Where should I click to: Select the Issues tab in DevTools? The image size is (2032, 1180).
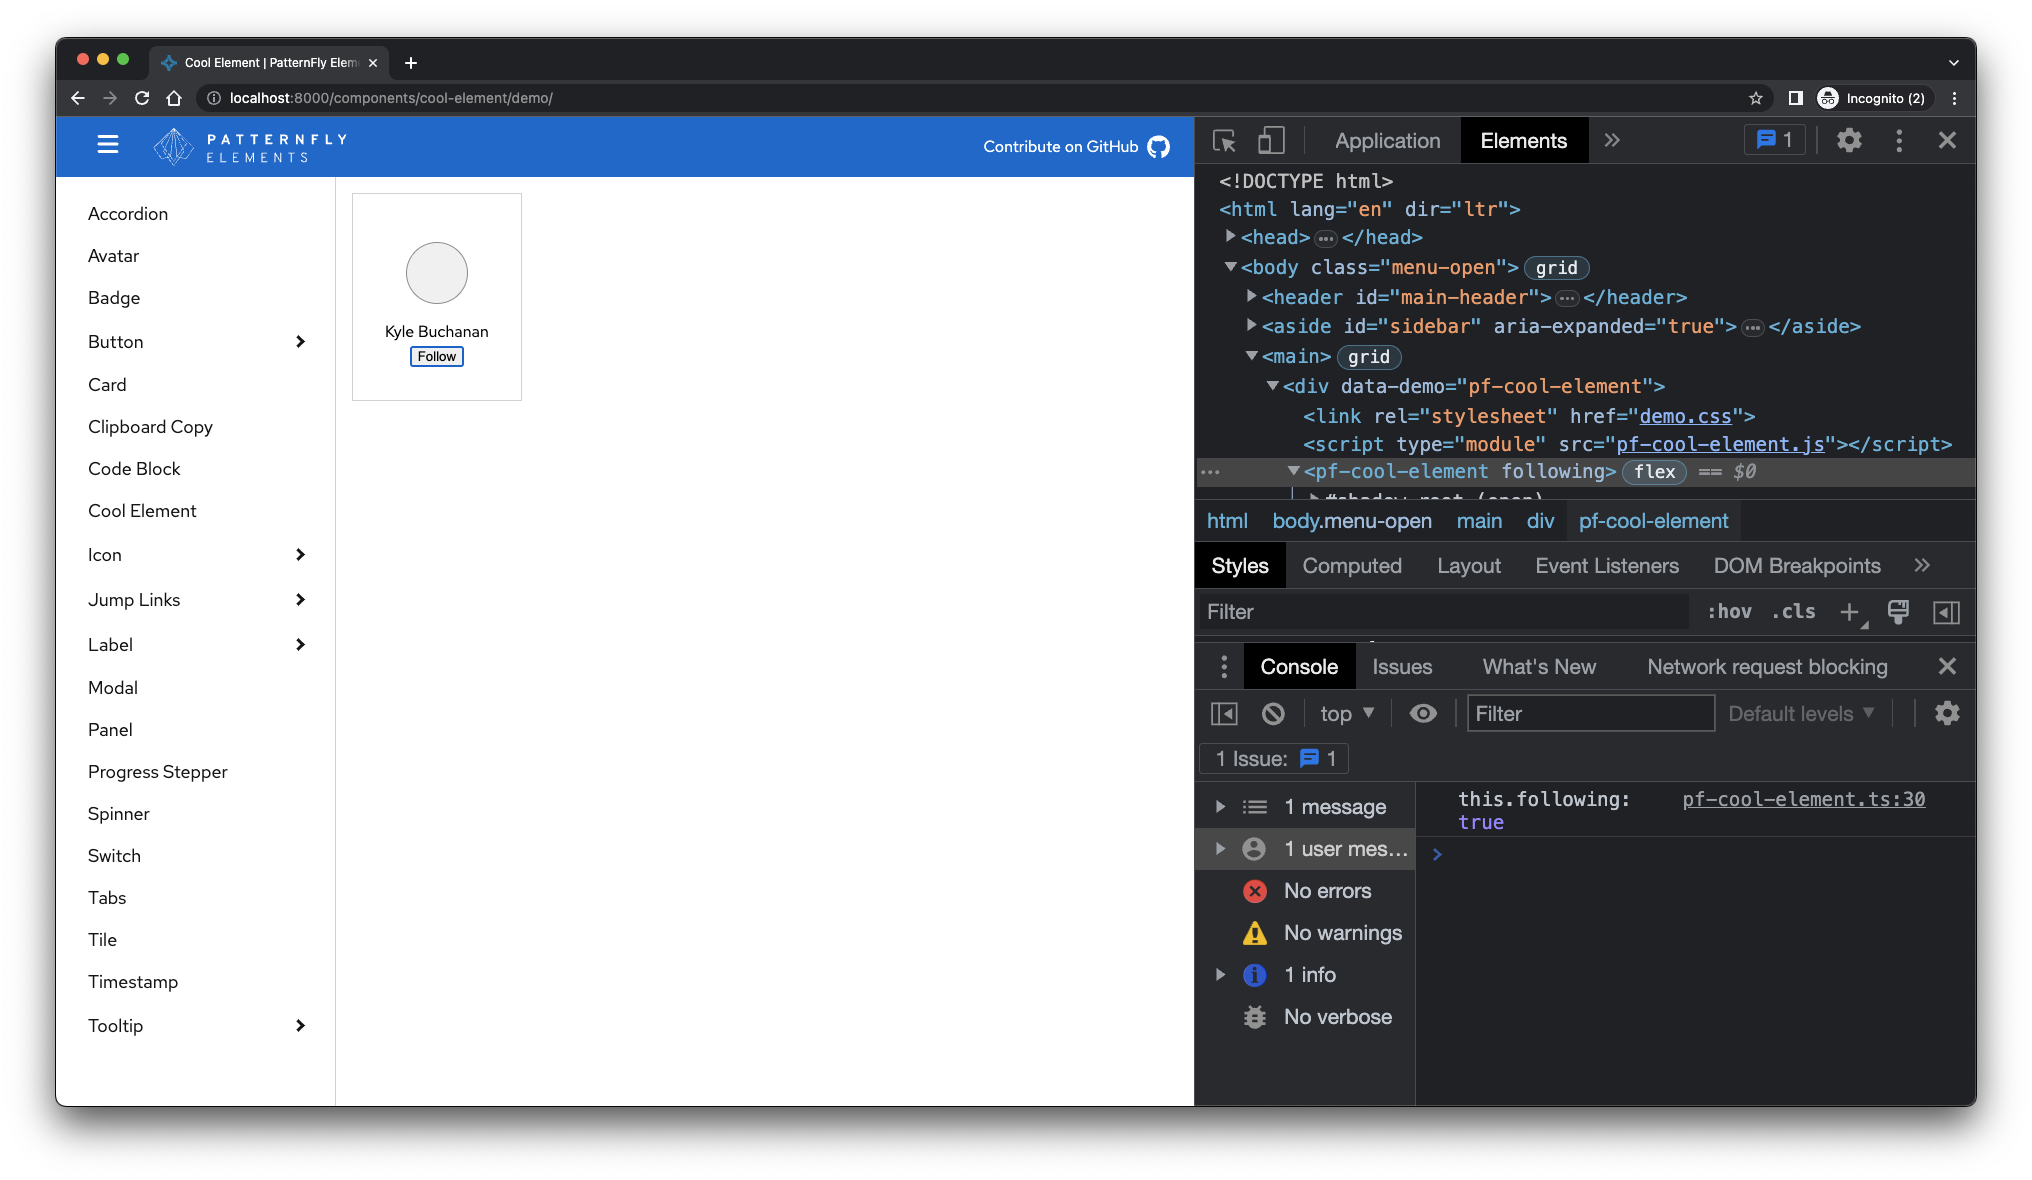pyautogui.click(x=1401, y=666)
